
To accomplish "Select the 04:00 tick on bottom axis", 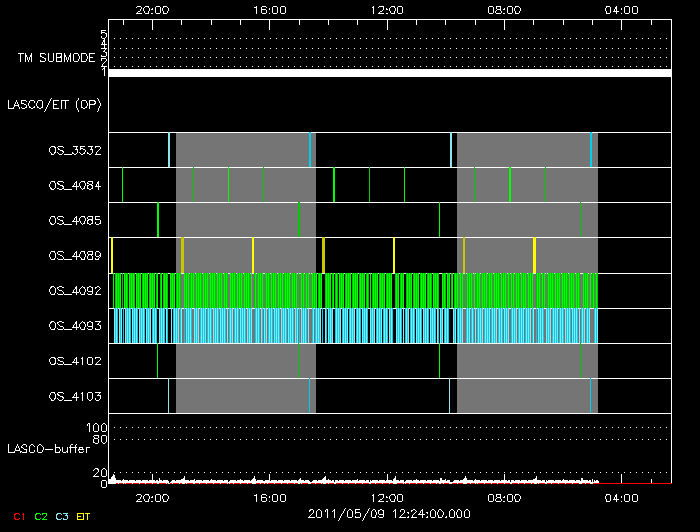I will click(x=622, y=497).
